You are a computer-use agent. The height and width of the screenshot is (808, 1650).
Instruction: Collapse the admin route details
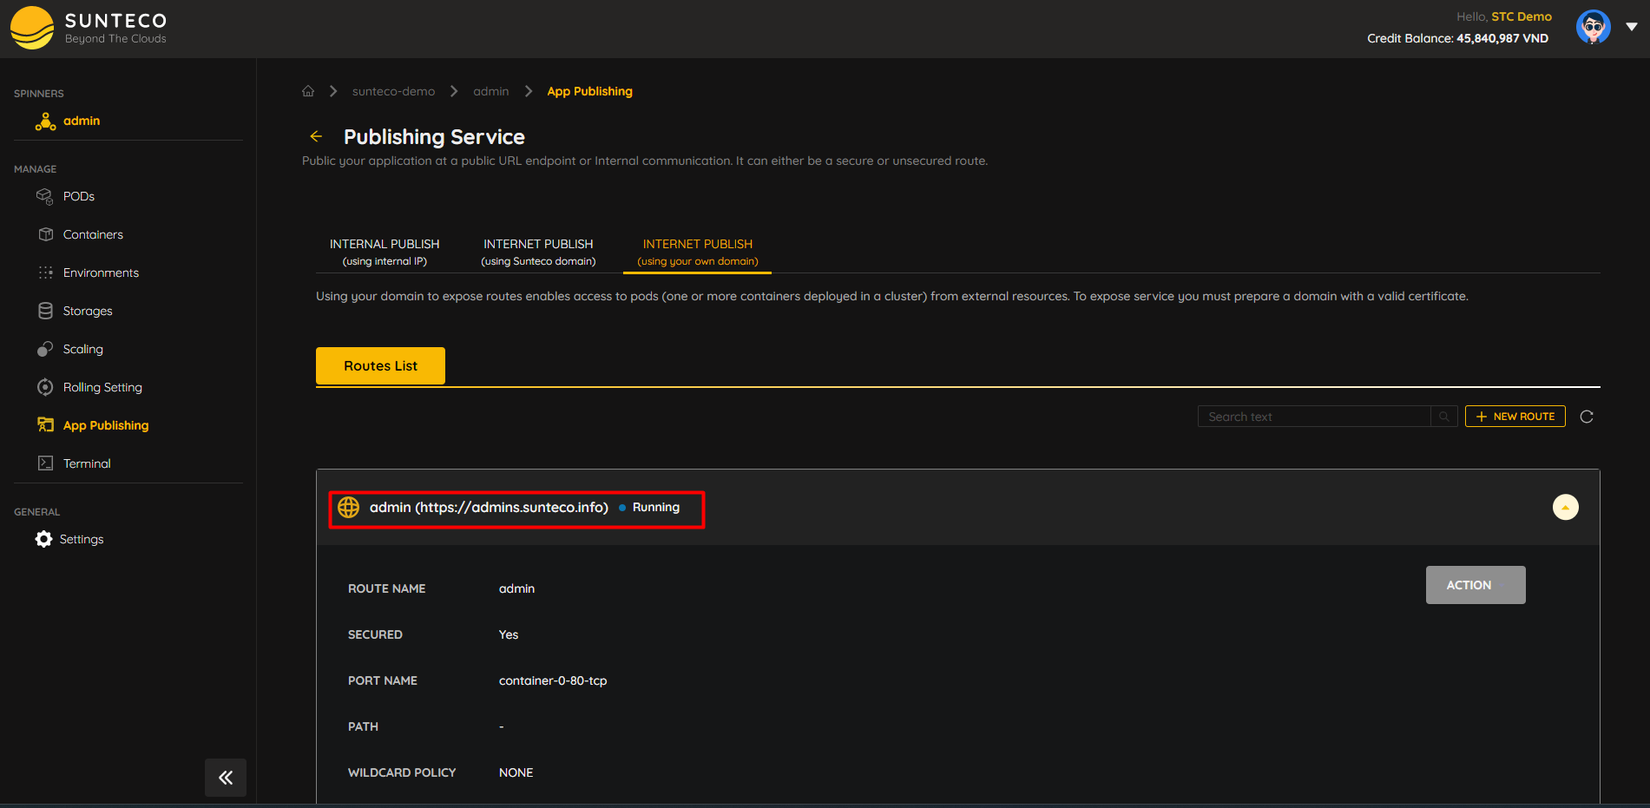[x=1565, y=507]
